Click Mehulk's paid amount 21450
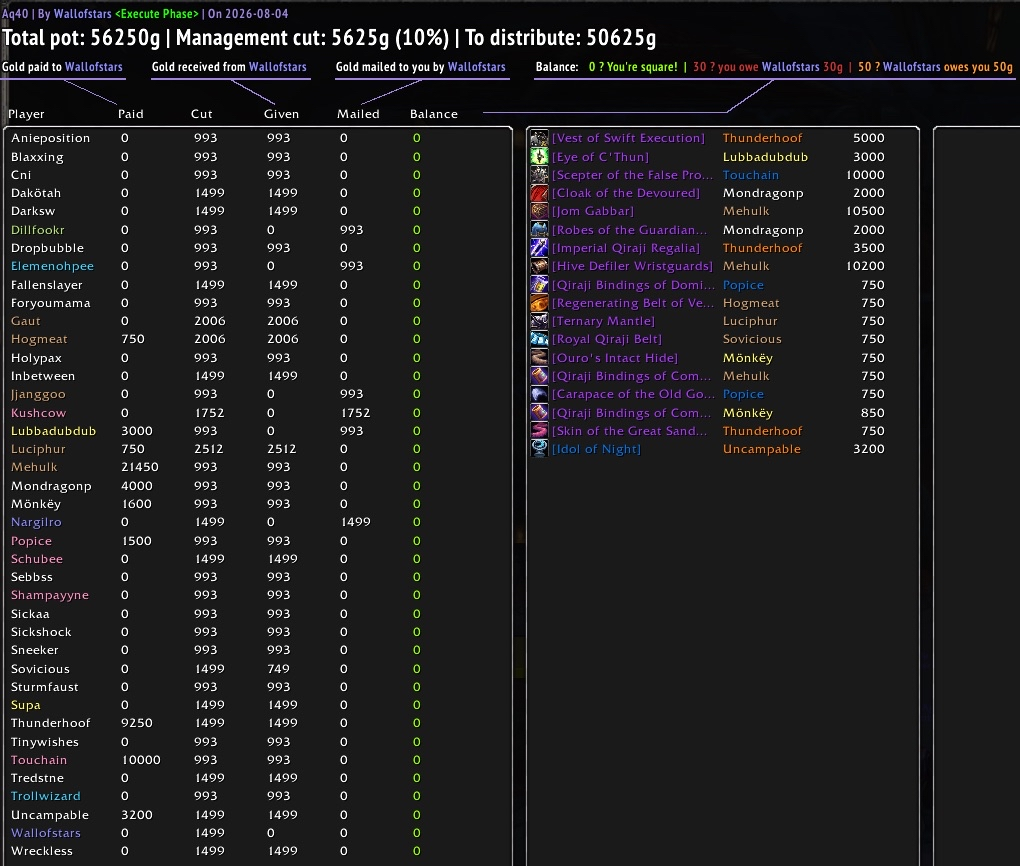Screen dimensions: 1020x866 [140, 467]
